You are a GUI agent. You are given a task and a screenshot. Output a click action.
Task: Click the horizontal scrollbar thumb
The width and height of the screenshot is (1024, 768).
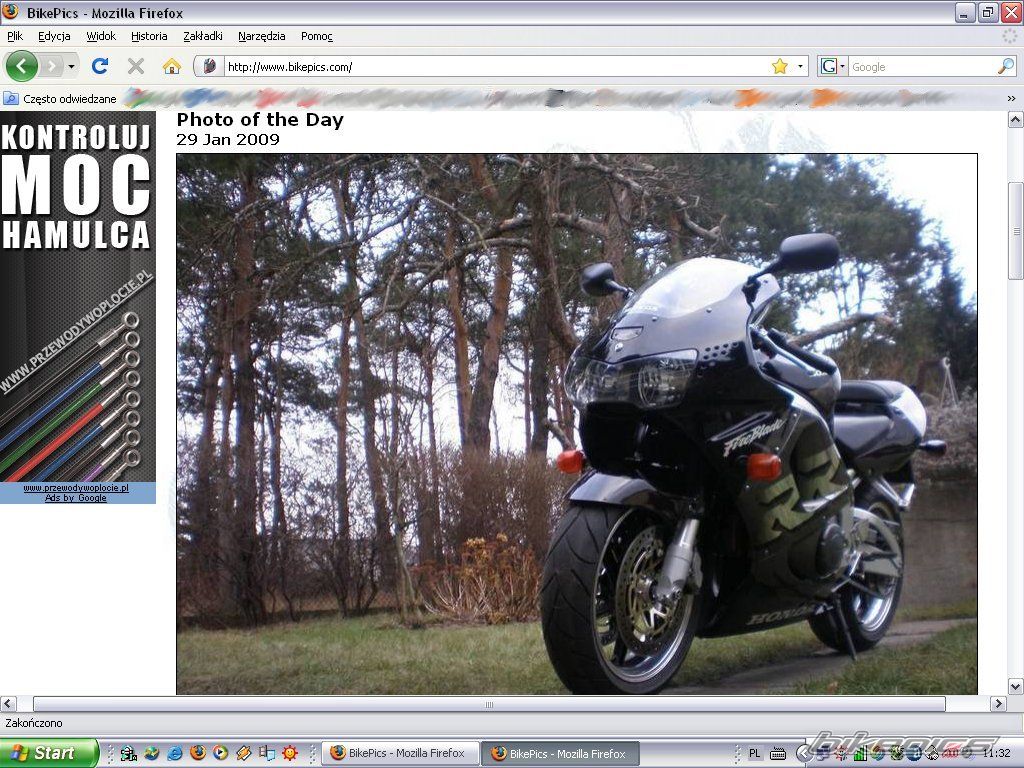pos(489,704)
